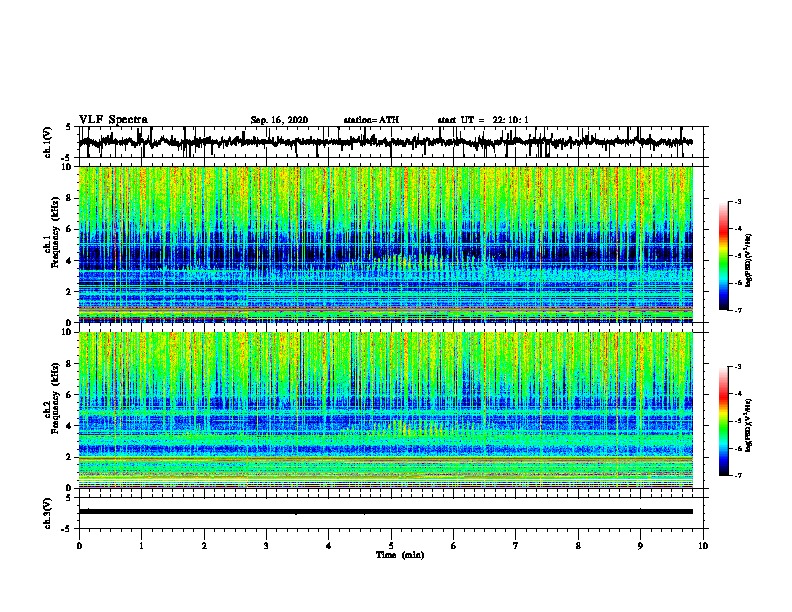Click the time axis tick label "0"
This screenshot has width=792, height=612.
coord(79,545)
